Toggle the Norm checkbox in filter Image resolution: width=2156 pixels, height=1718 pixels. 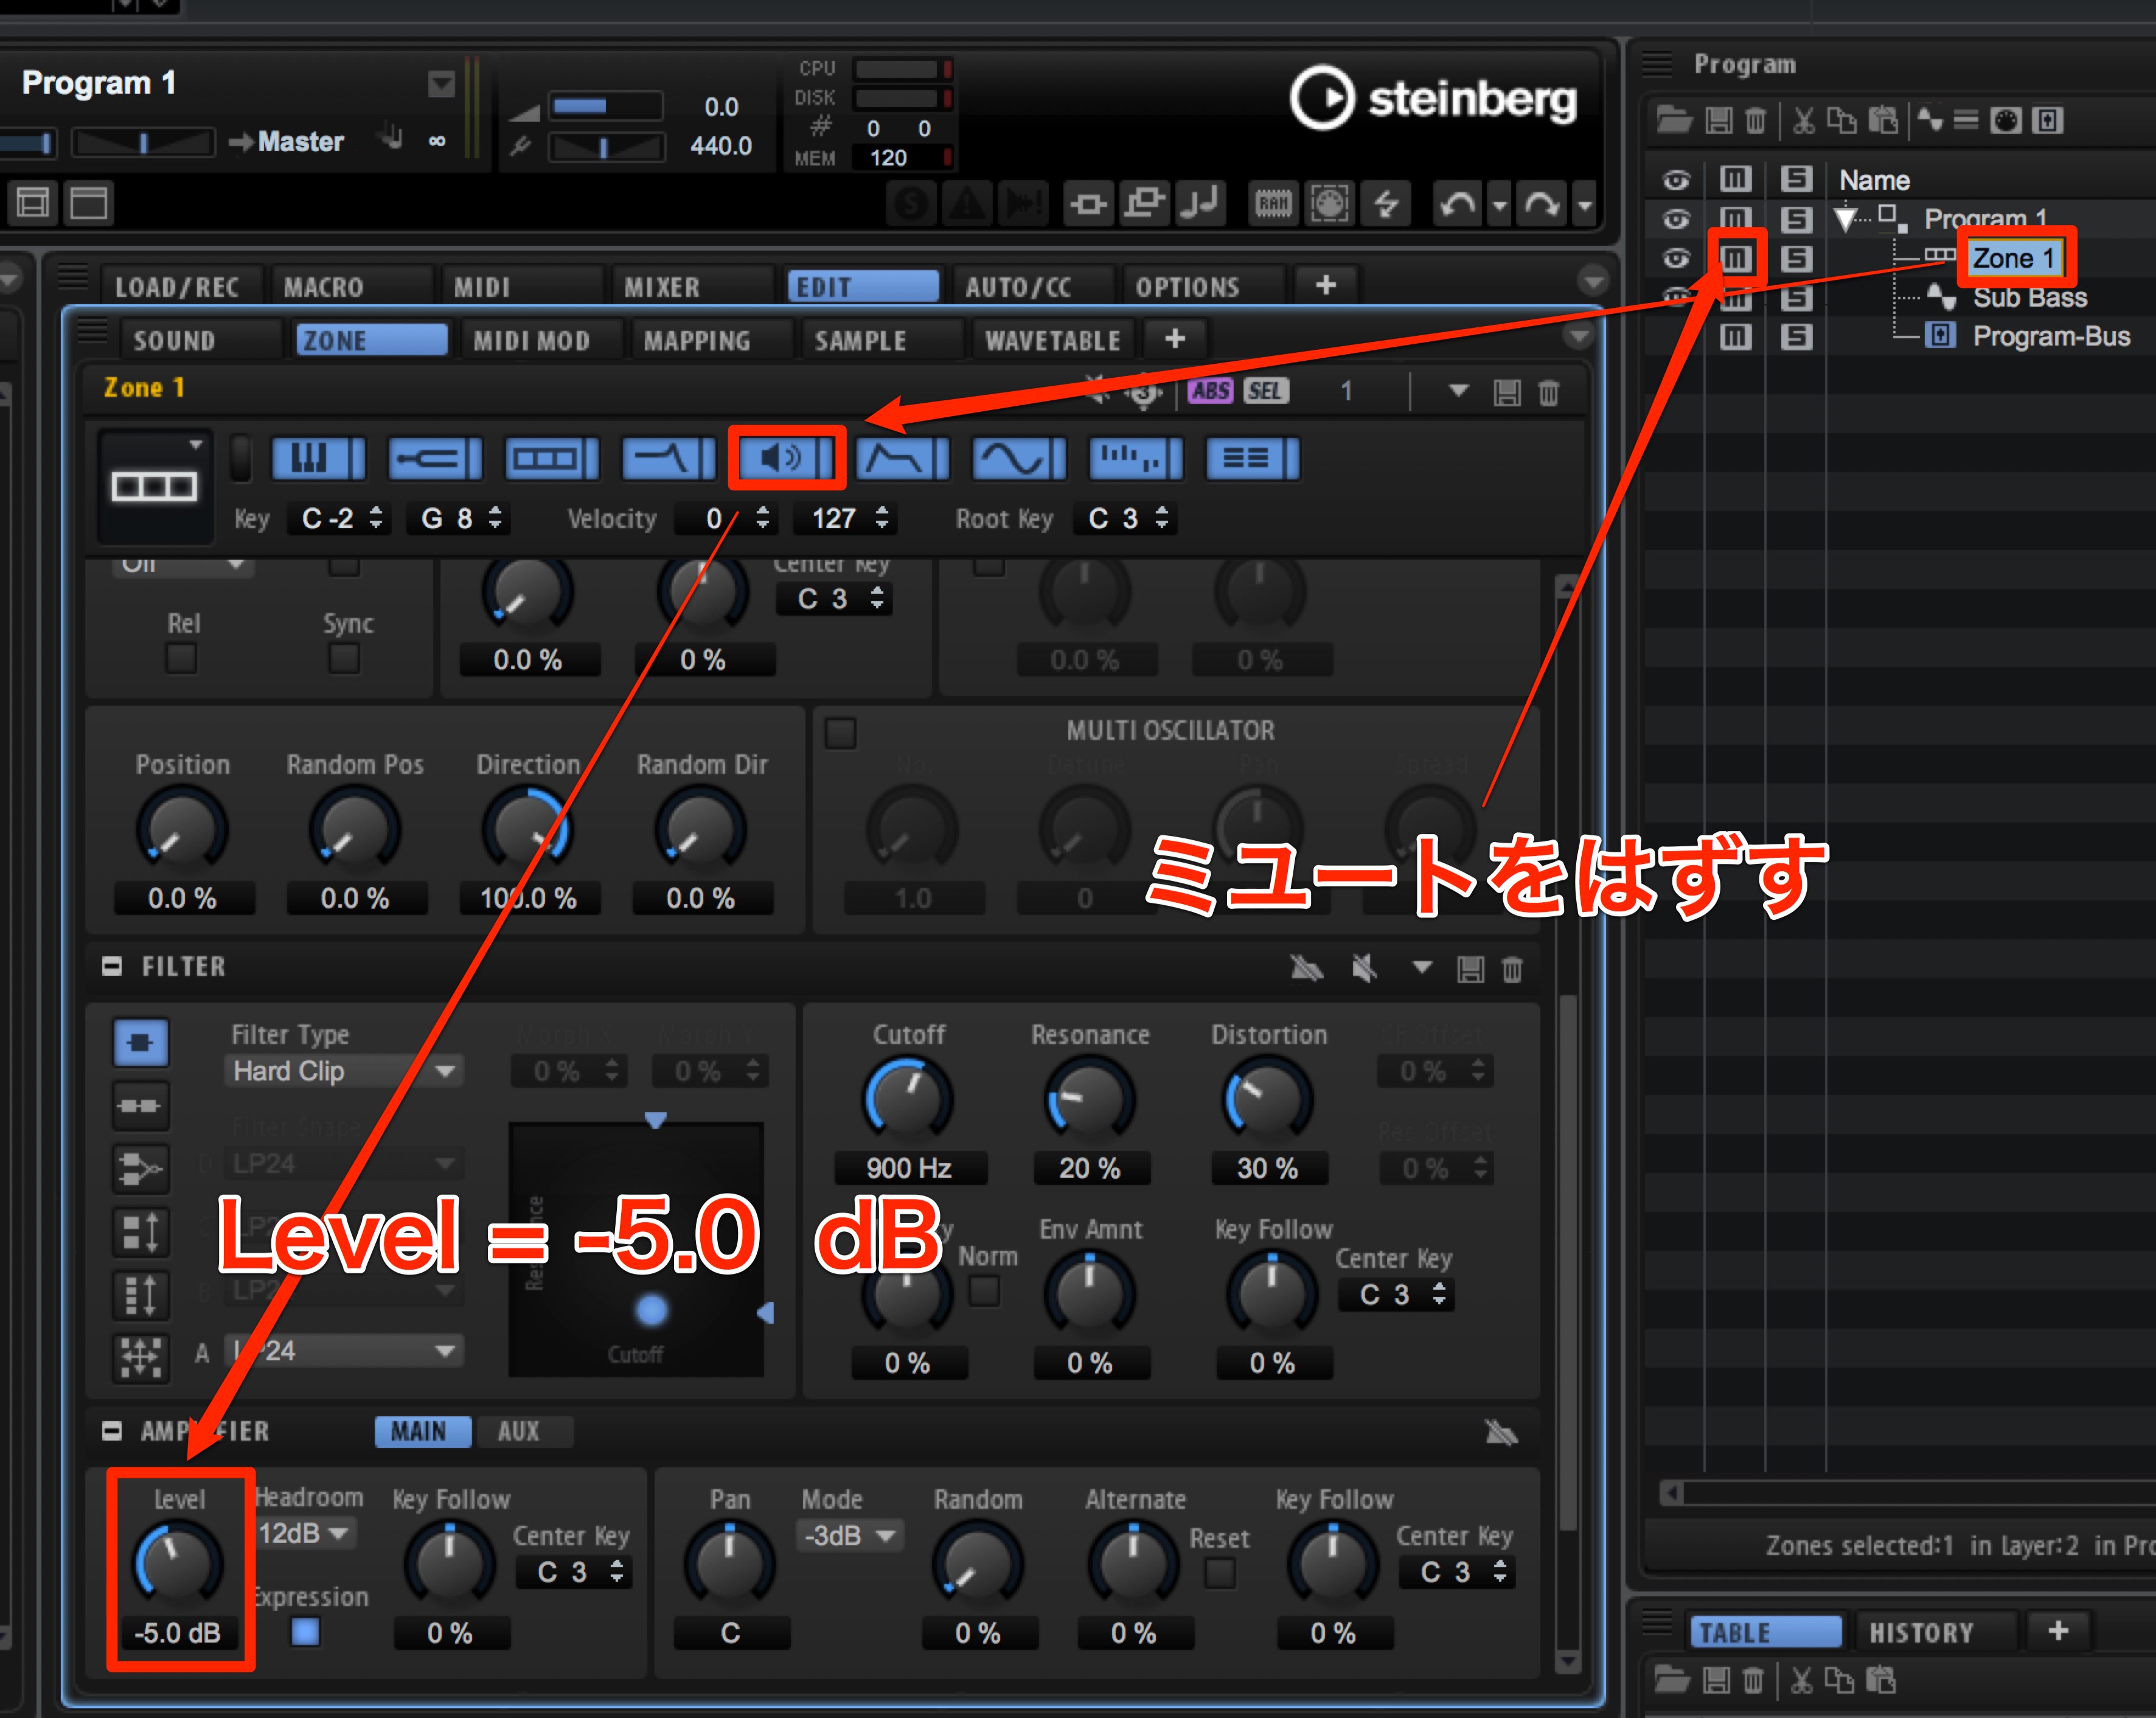tap(985, 1291)
